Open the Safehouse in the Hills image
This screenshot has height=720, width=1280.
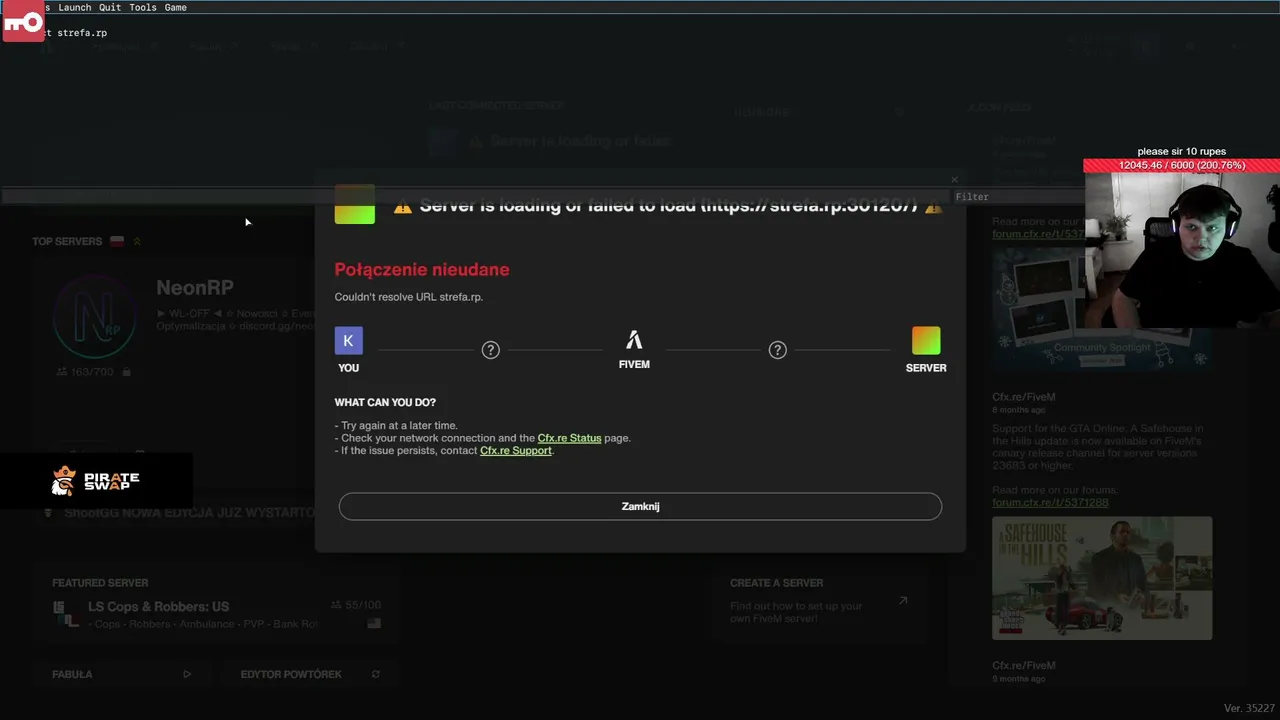(1102, 578)
